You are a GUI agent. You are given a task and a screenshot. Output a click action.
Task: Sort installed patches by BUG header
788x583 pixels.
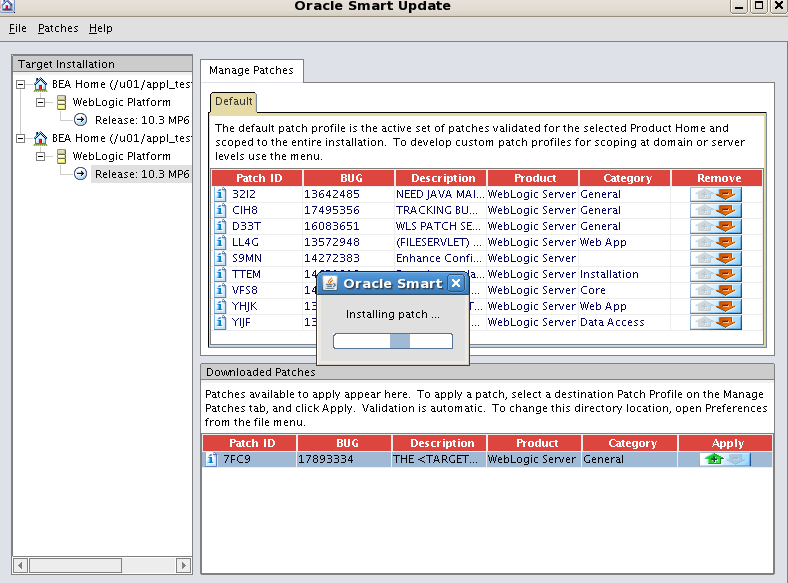(349, 178)
